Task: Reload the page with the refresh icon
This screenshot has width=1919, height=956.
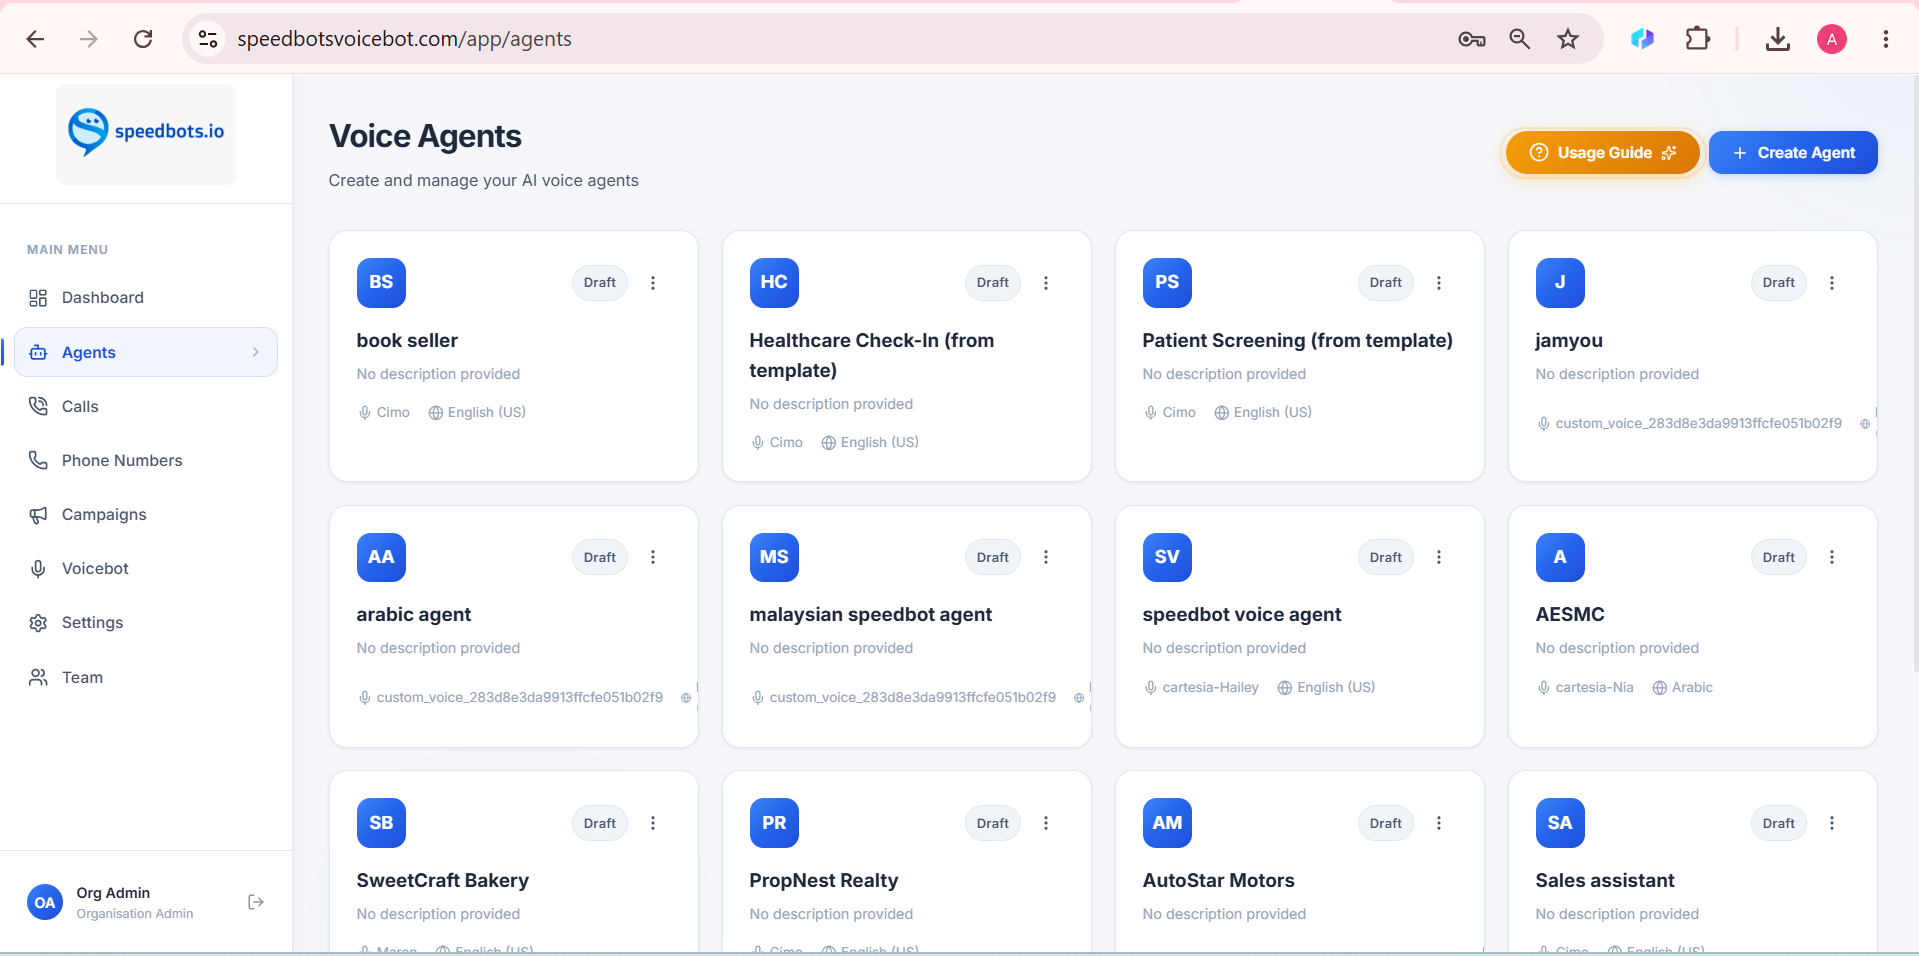Action: click(x=143, y=39)
